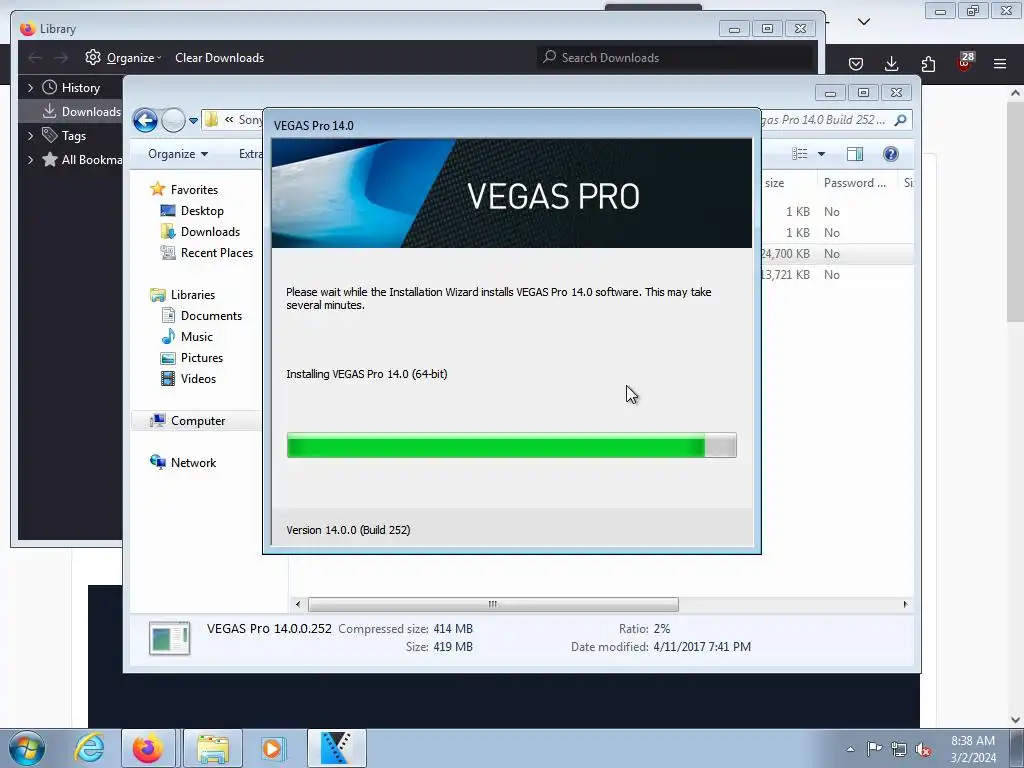Viewport: 1024px width, 768px height.
Task: Click the right arrow of the horizontal scrollbar
Action: click(x=905, y=604)
